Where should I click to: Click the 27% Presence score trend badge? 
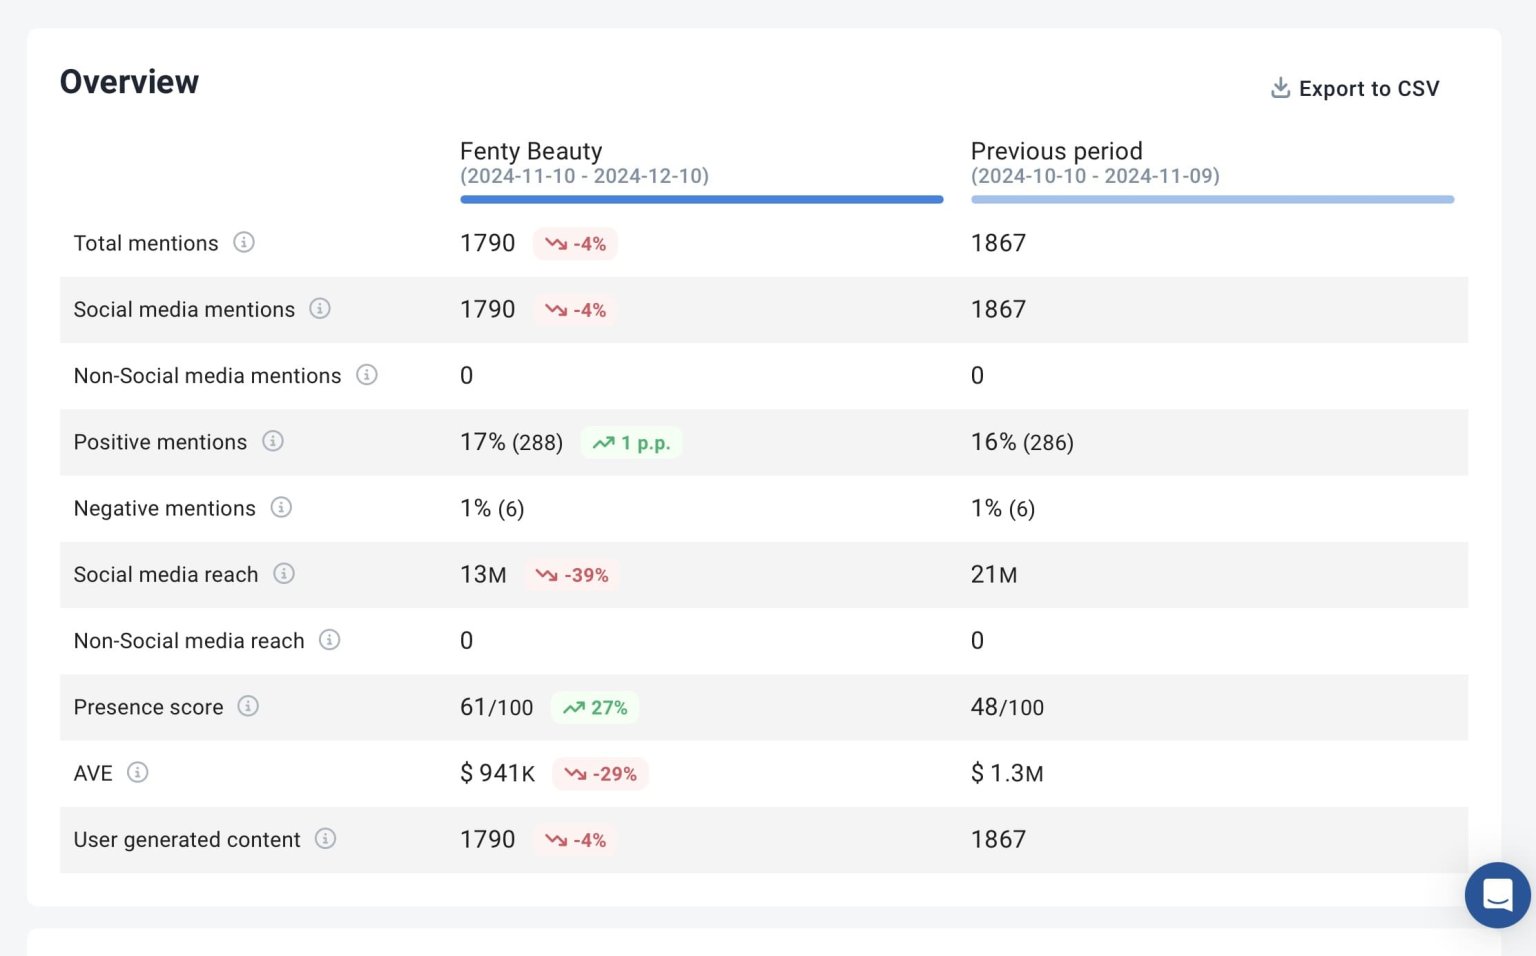(x=595, y=707)
